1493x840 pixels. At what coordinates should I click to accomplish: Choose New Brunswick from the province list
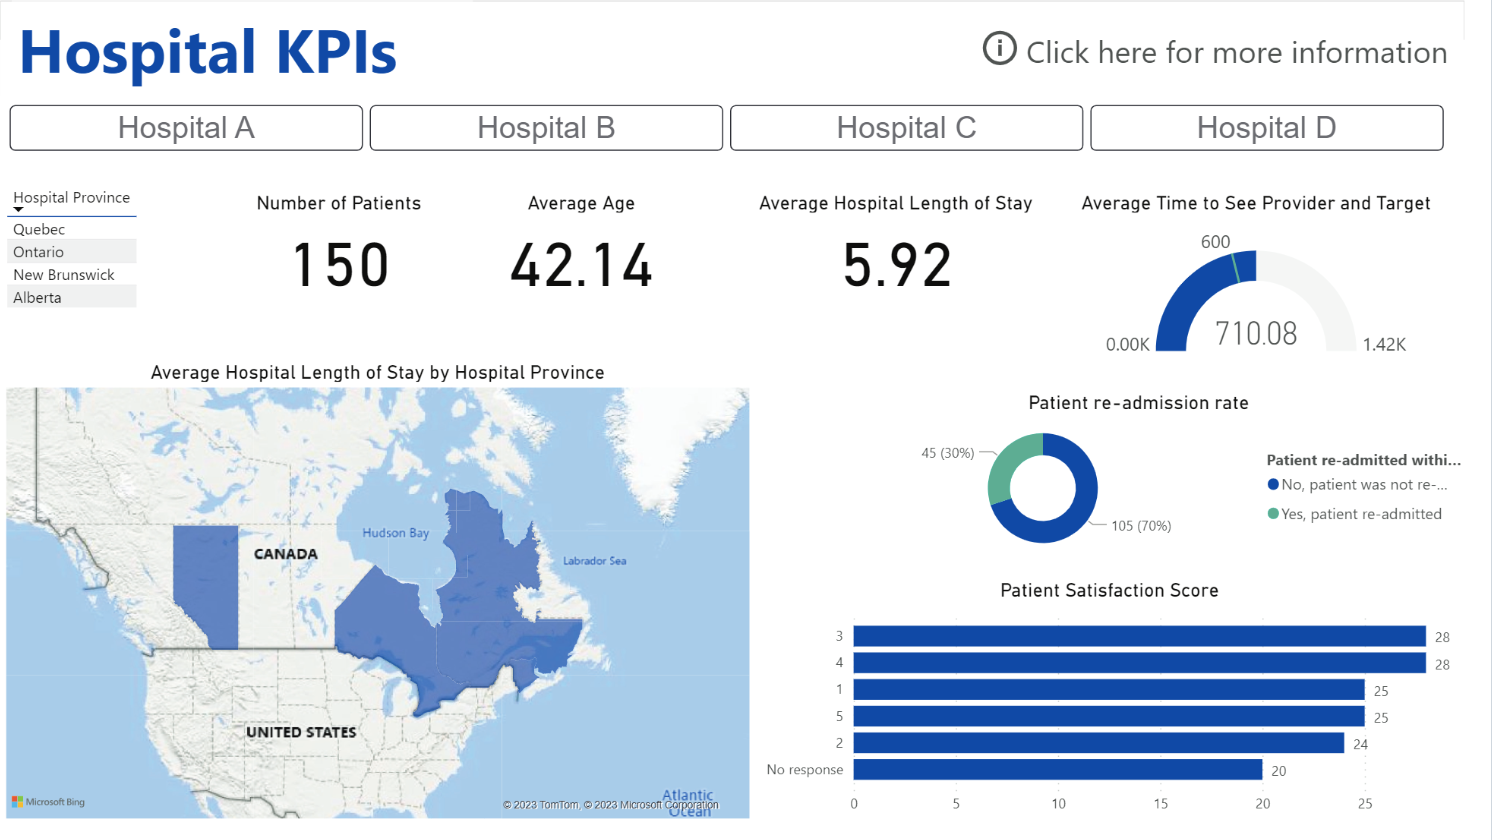point(64,275)
